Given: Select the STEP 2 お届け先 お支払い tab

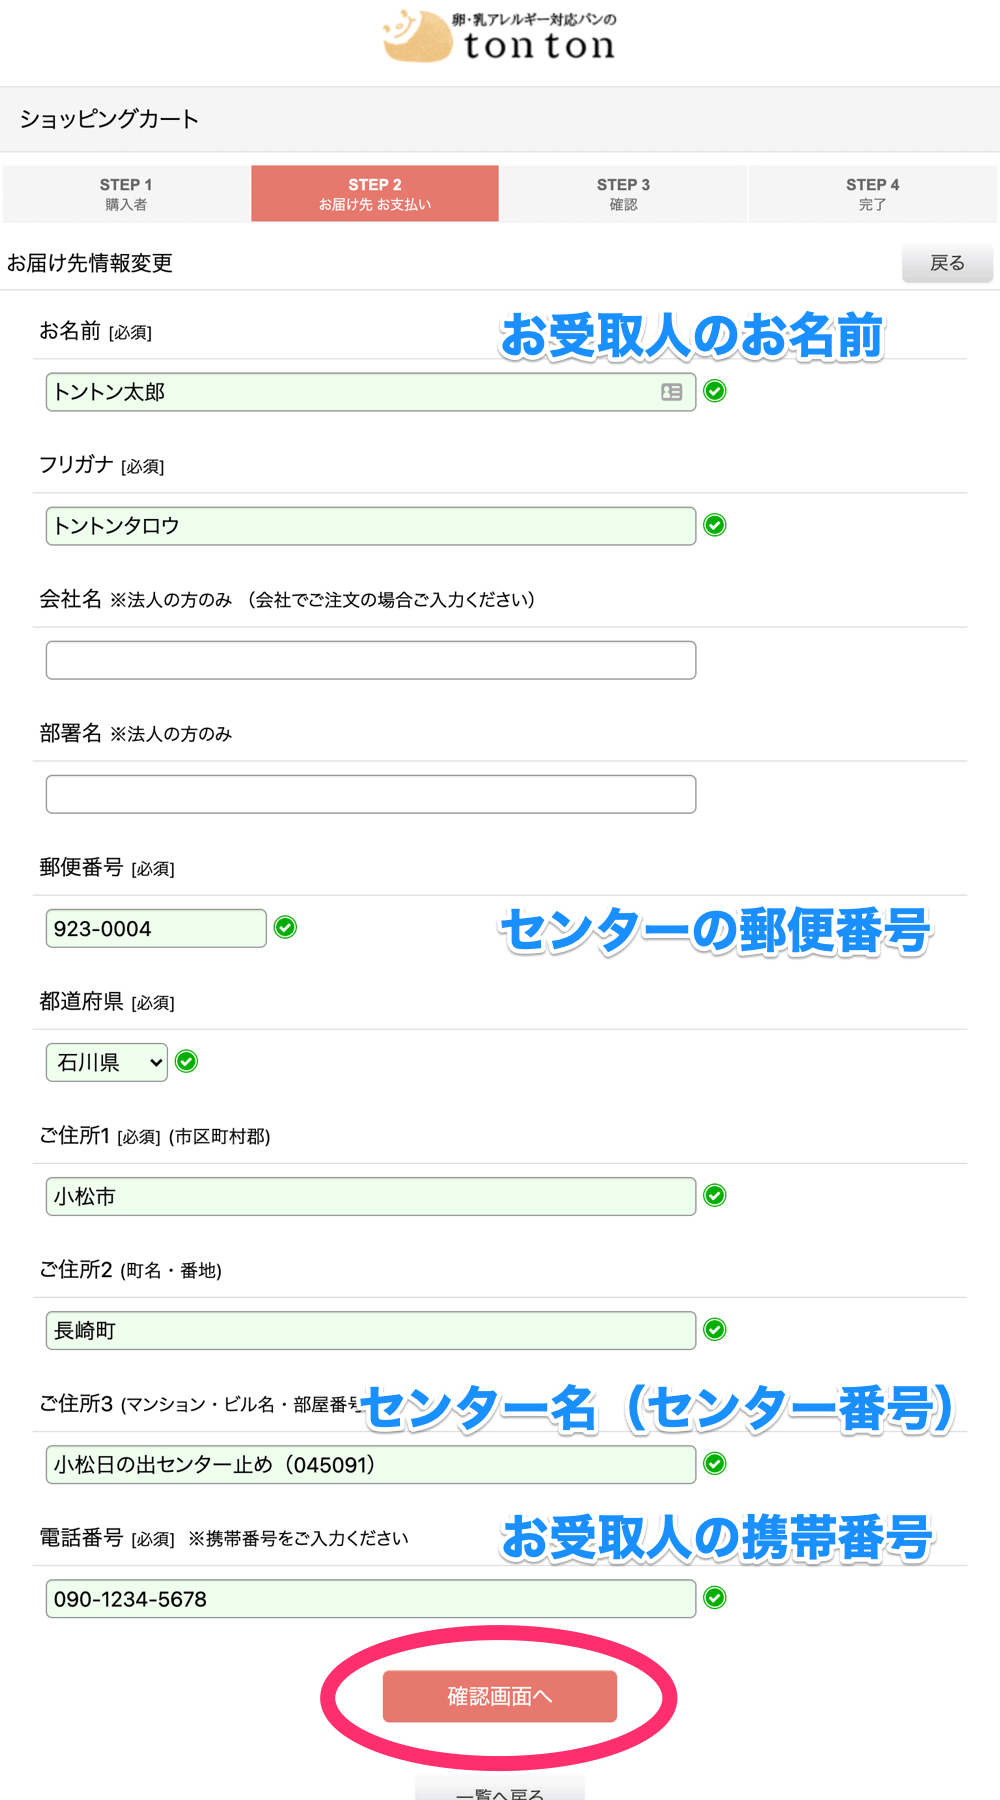Looking at the screenshot, I should 375,194.
